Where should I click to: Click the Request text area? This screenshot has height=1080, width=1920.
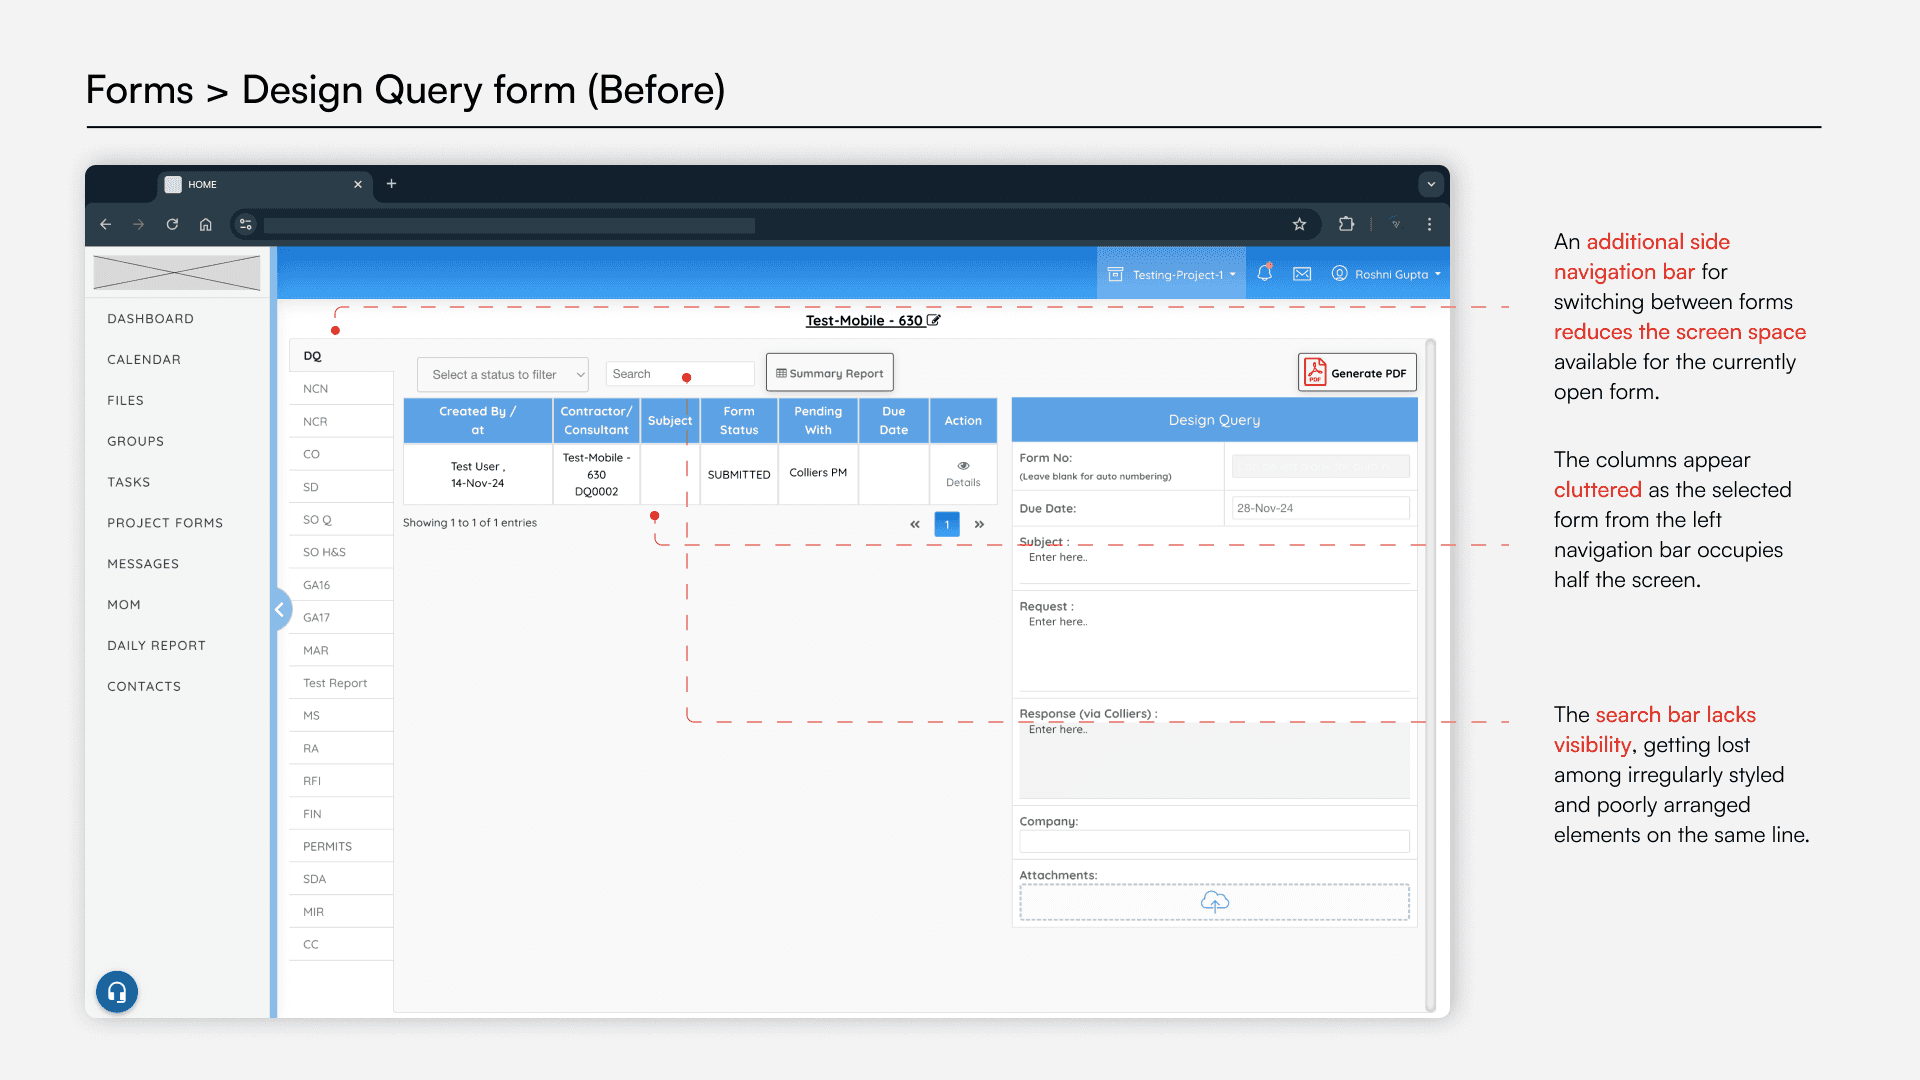(x=1214, y=652)
